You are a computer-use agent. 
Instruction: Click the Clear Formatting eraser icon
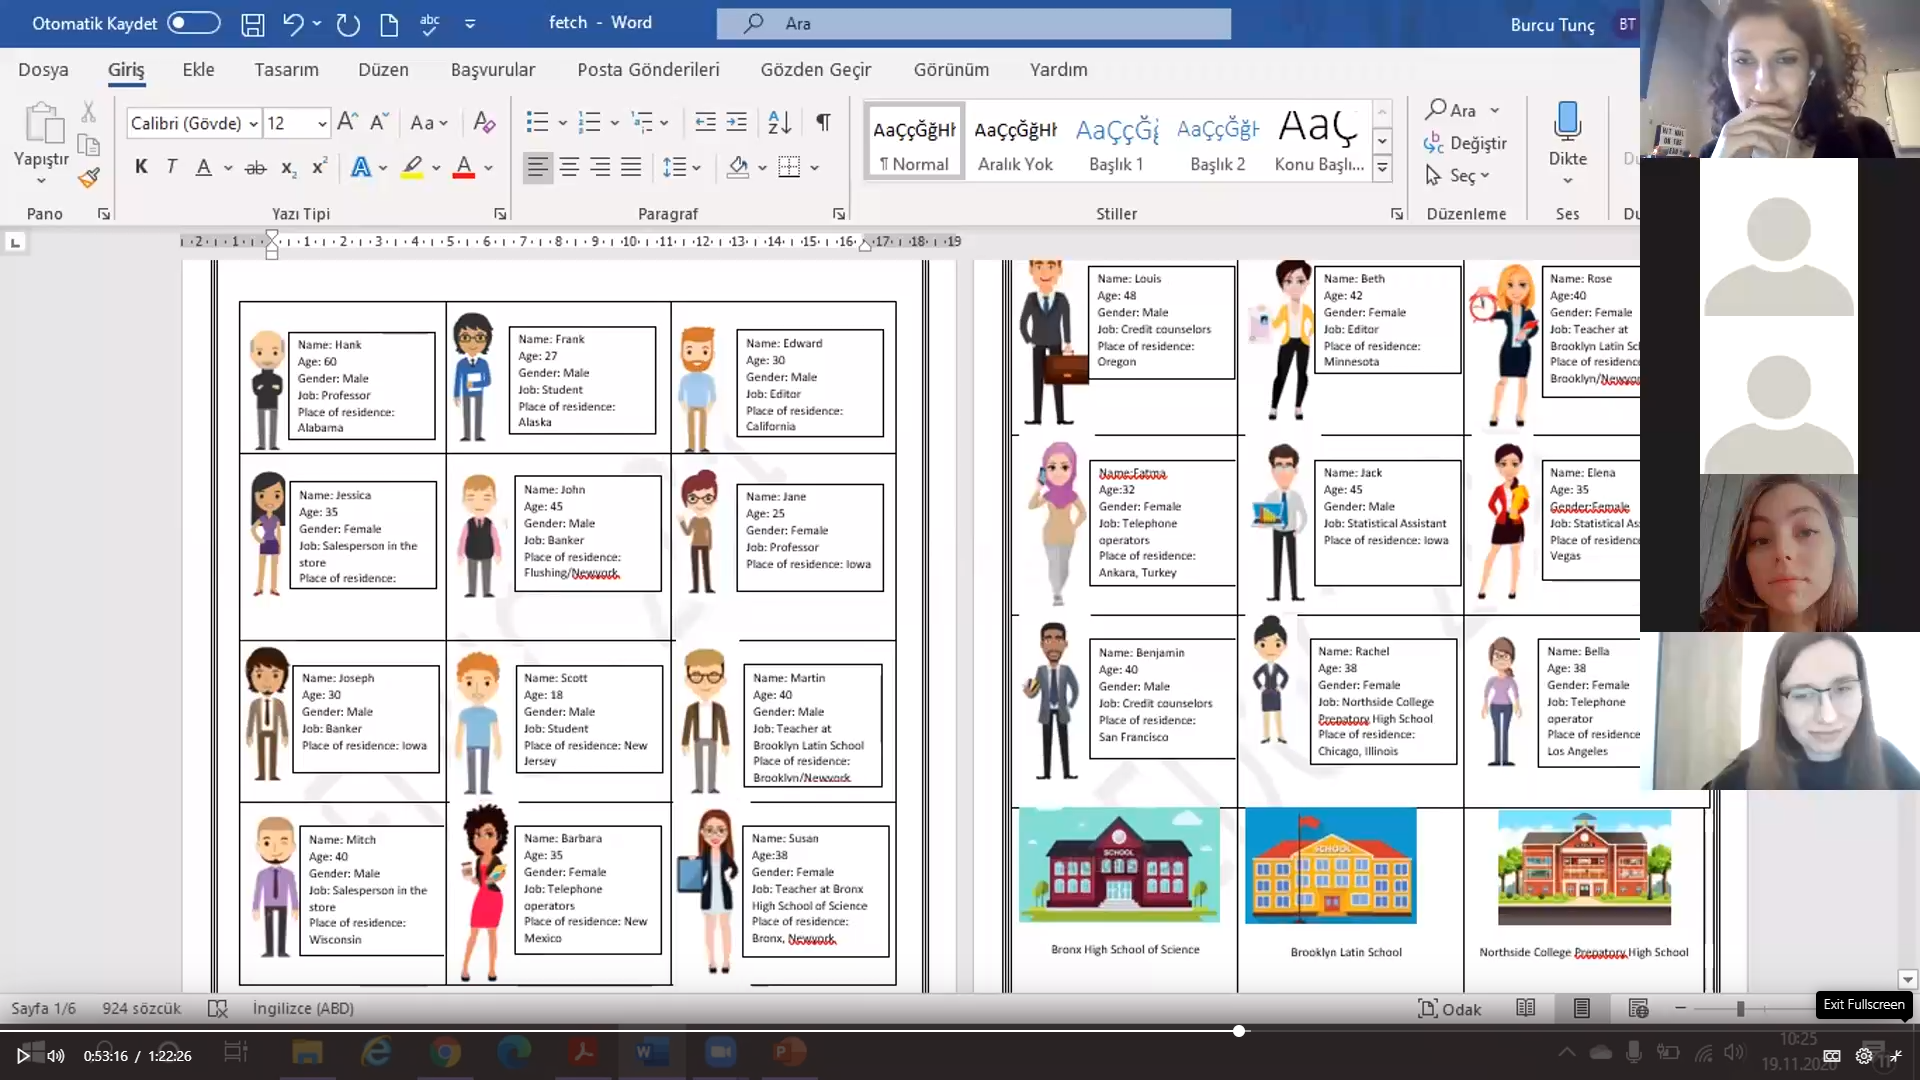point(484,122)
